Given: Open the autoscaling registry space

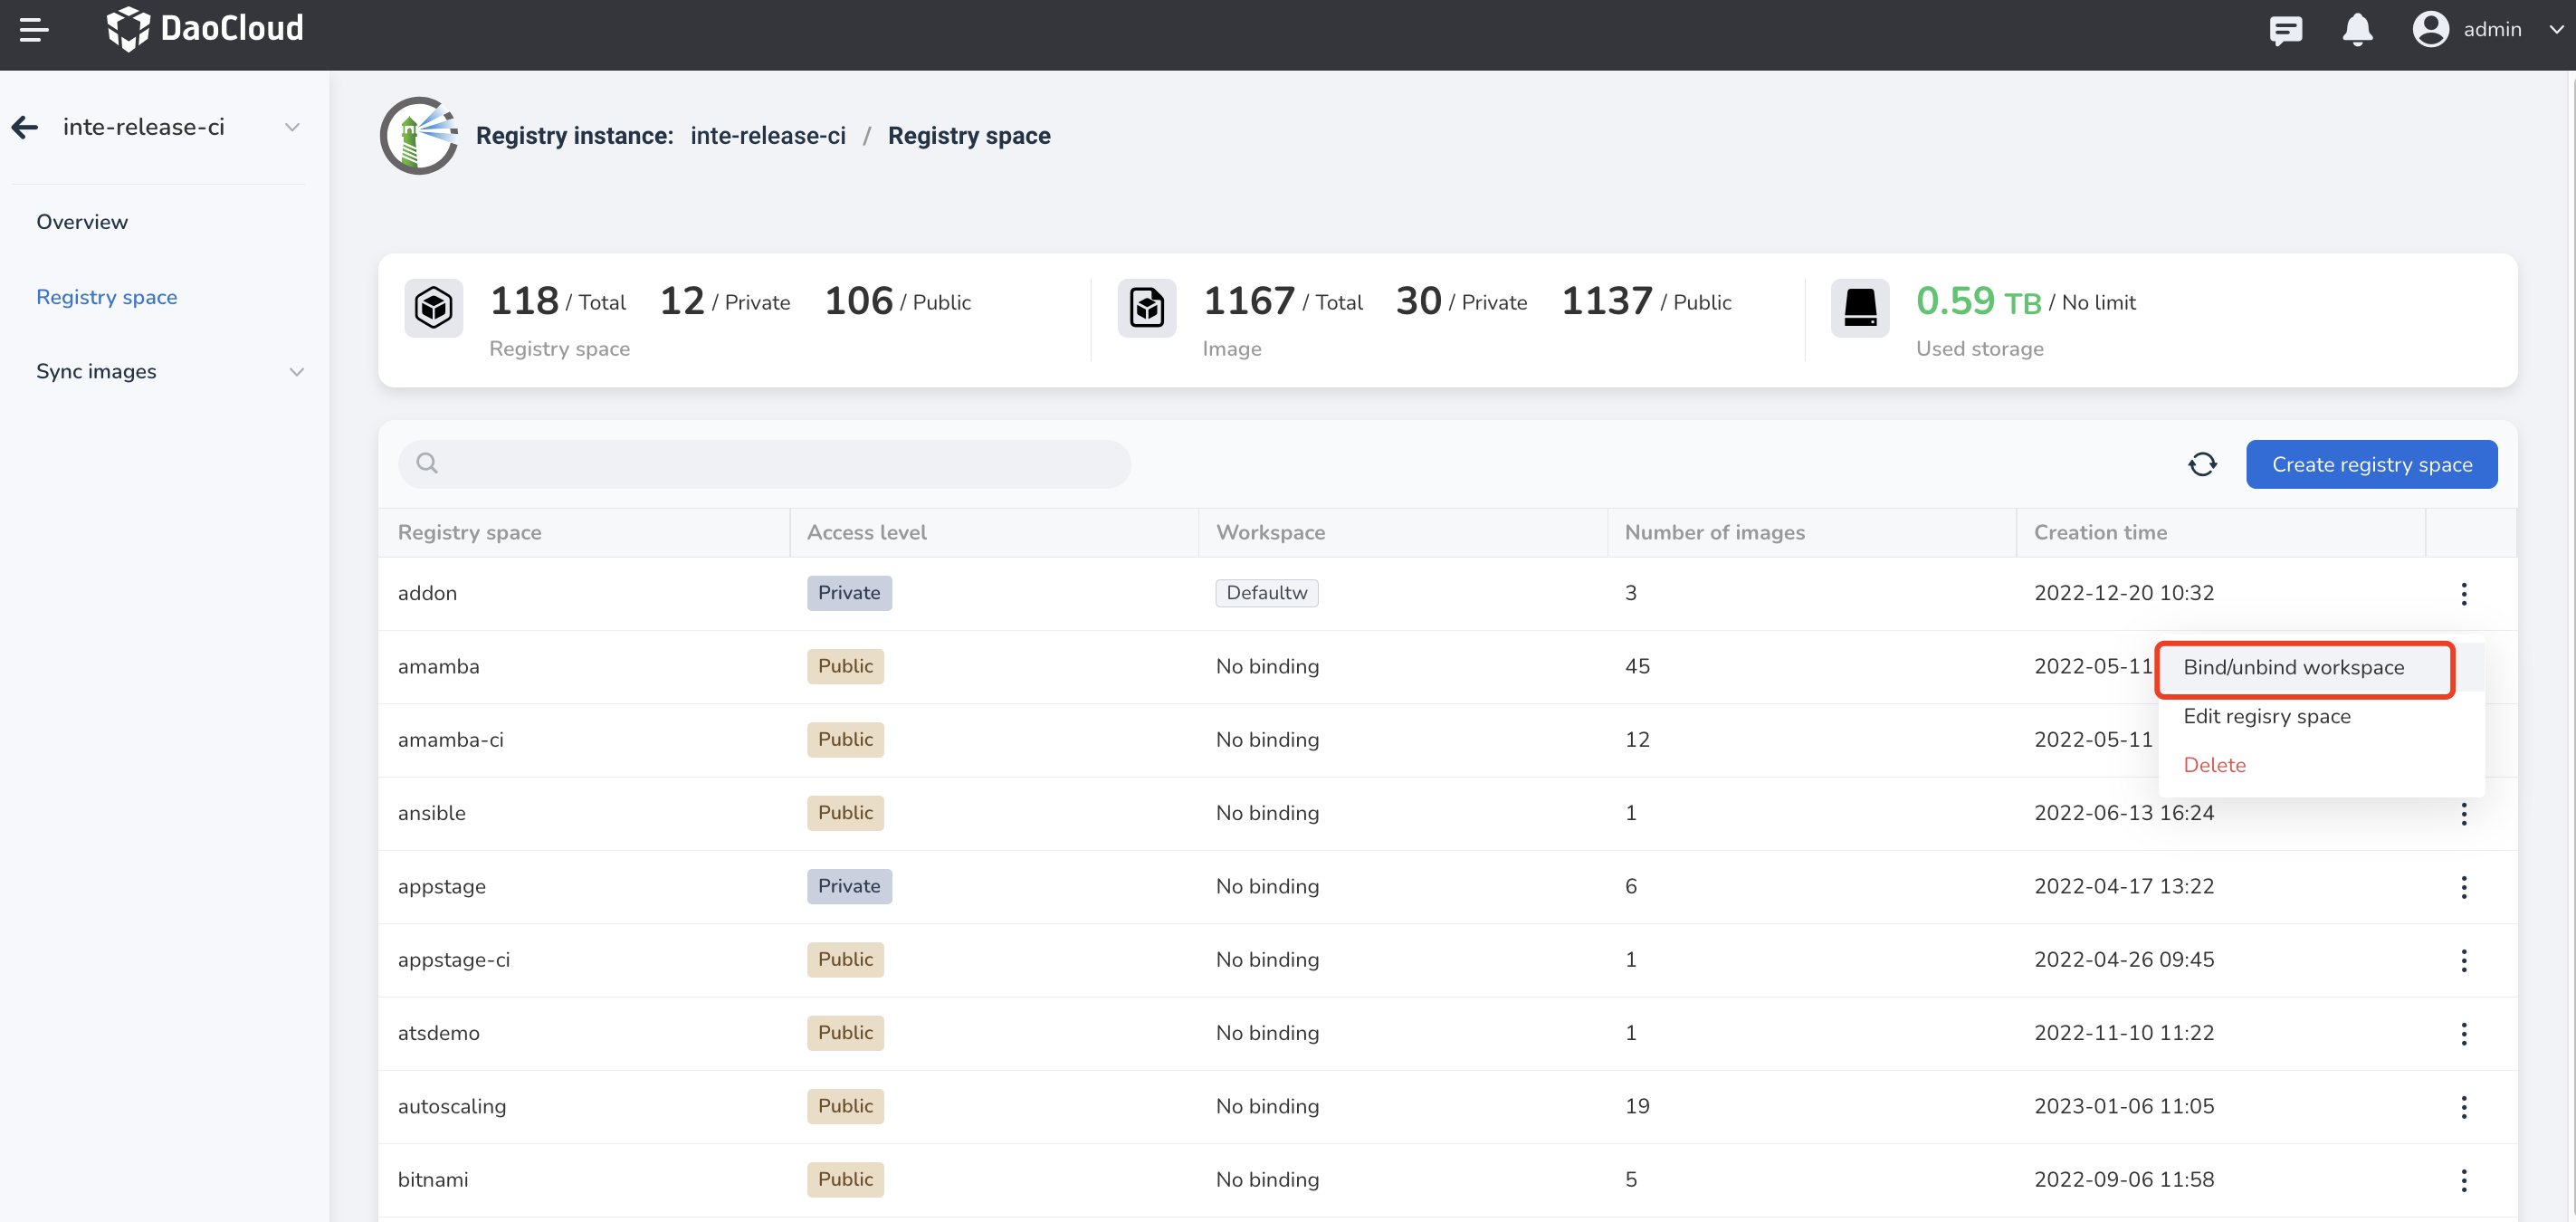Looking at the screenshot, I should point(451,1107).
